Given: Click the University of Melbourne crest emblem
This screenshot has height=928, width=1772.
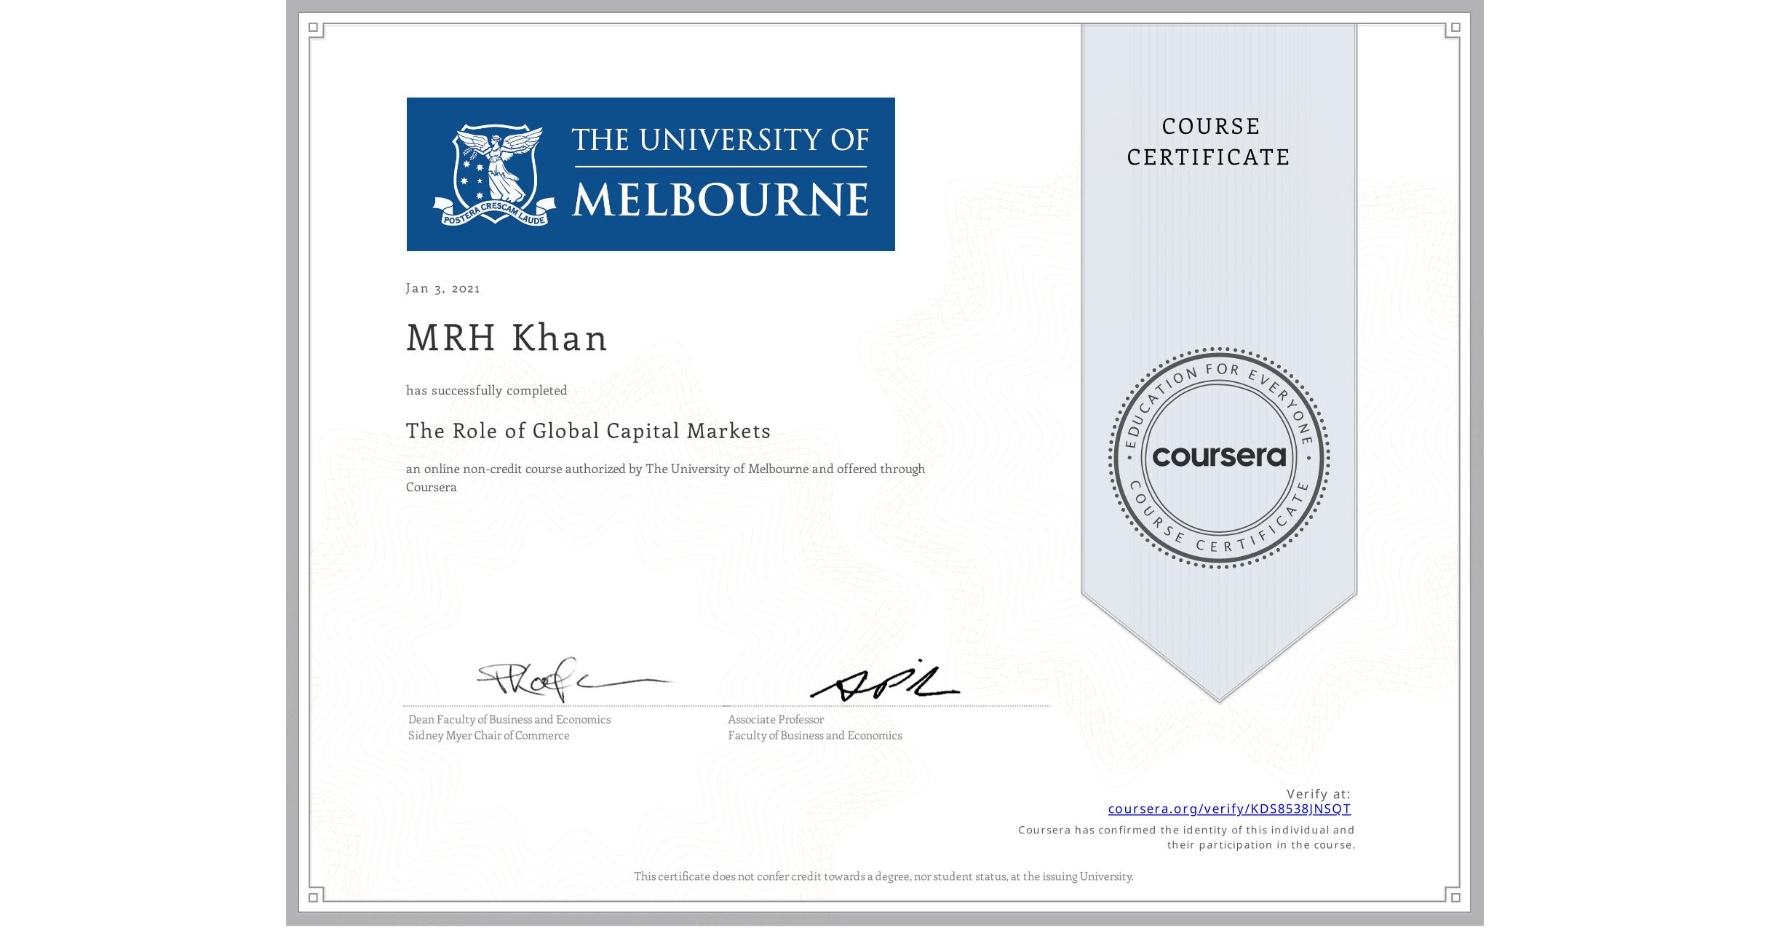Looking at the screenshot, I should (x=496, y=174).
